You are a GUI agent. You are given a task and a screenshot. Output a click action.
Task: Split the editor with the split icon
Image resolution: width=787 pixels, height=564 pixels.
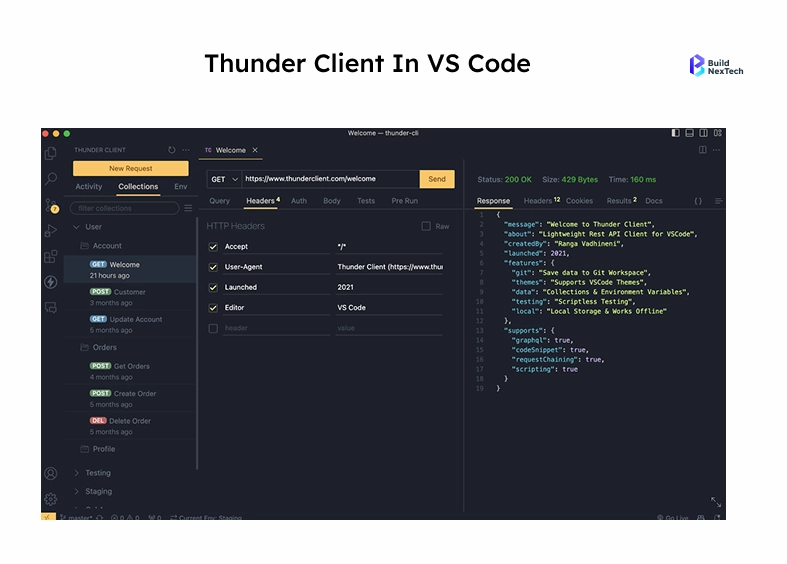pos(703,150)
